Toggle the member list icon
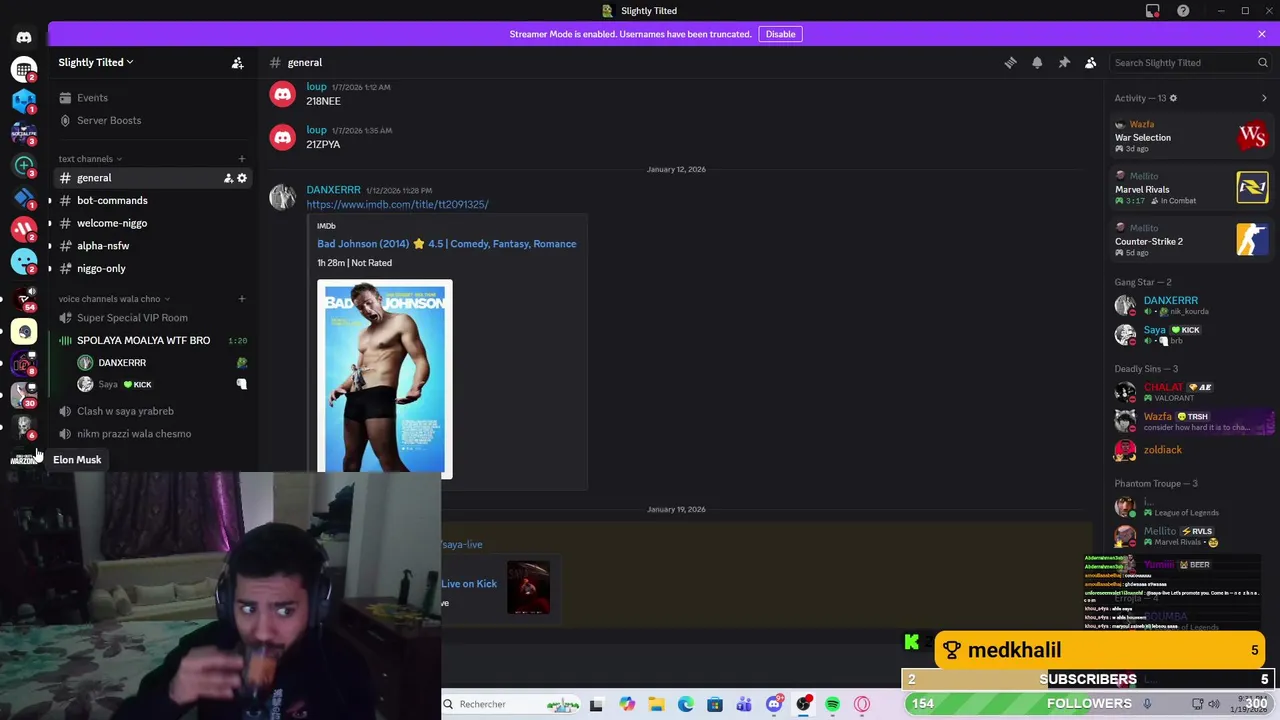Screen dimensions: 1280x720 [x=1091, y=63]
